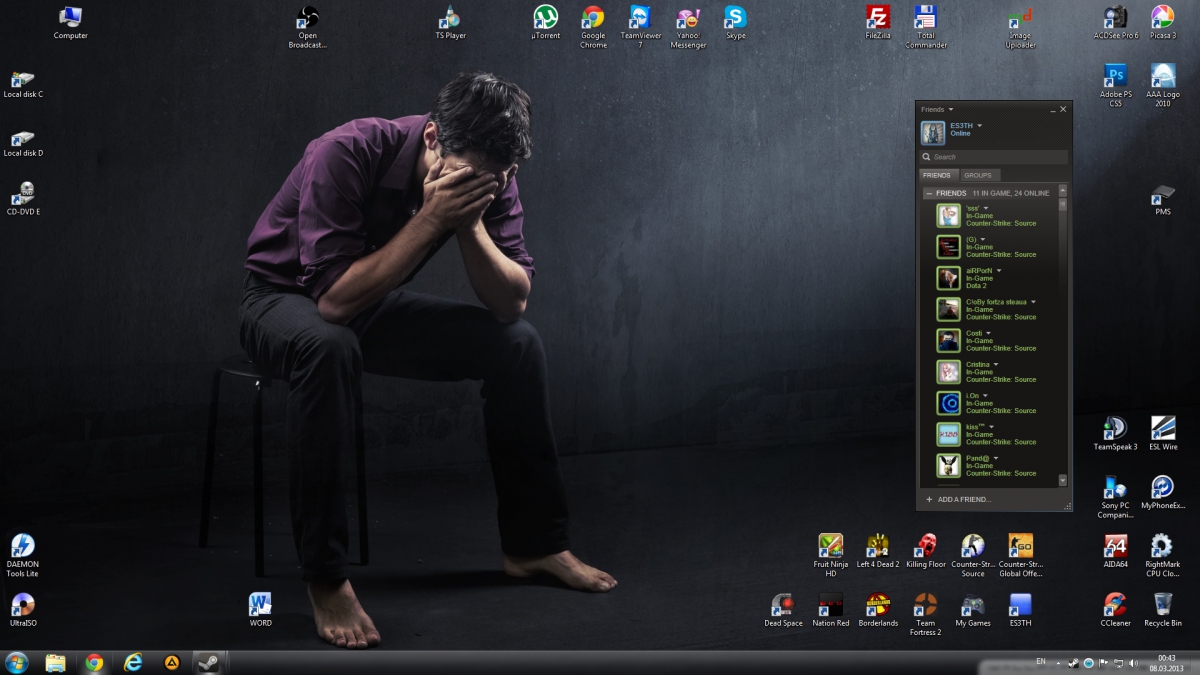This screenshot has width=1200, height=675.
Task: Click ADD A FRIEND button
Action: [958, 499]
